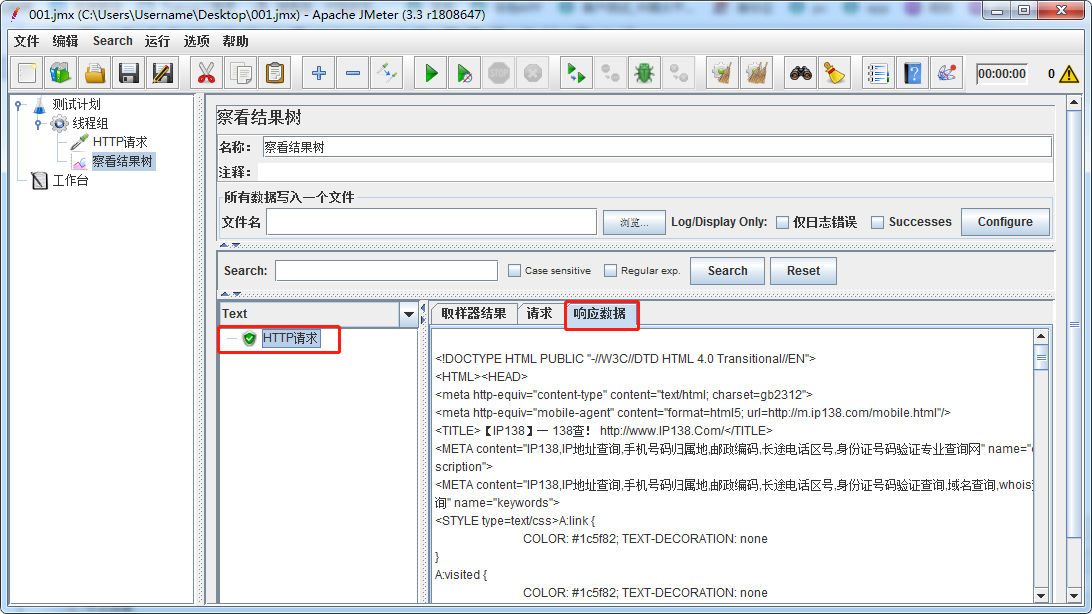This screenshot has width=1092, height=614.
Task: Click the Toggle enable/disable icon
Action: pyautogui.click(x=387, y=73)
